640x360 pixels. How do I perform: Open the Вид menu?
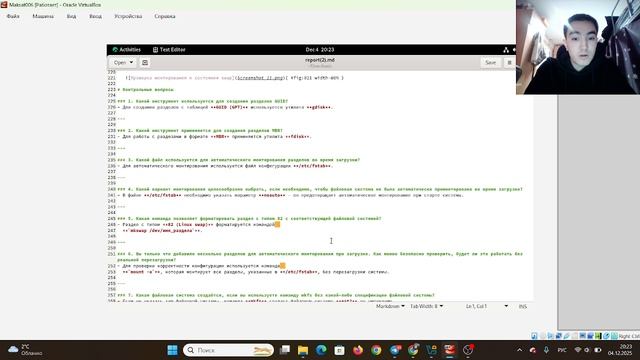(71, 16)
